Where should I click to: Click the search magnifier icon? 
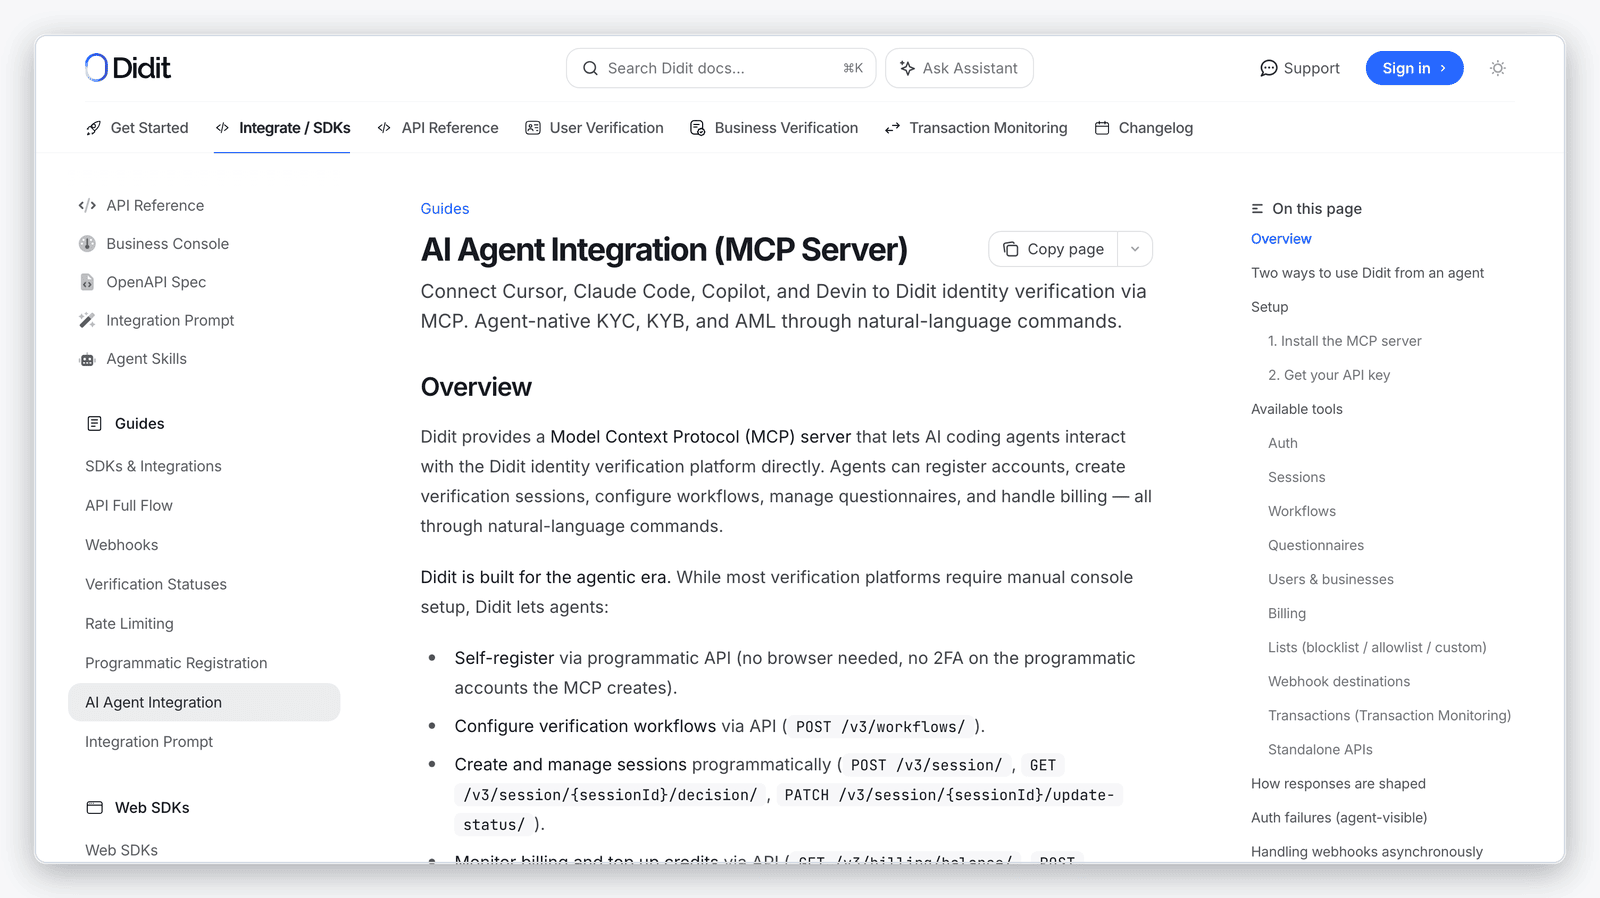(590, 68)
